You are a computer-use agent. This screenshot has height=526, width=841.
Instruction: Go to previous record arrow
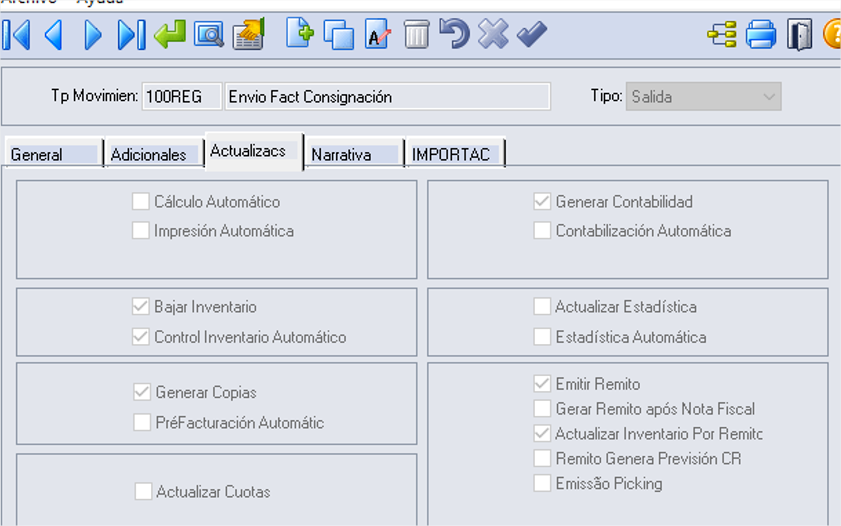tap(54, 35)
